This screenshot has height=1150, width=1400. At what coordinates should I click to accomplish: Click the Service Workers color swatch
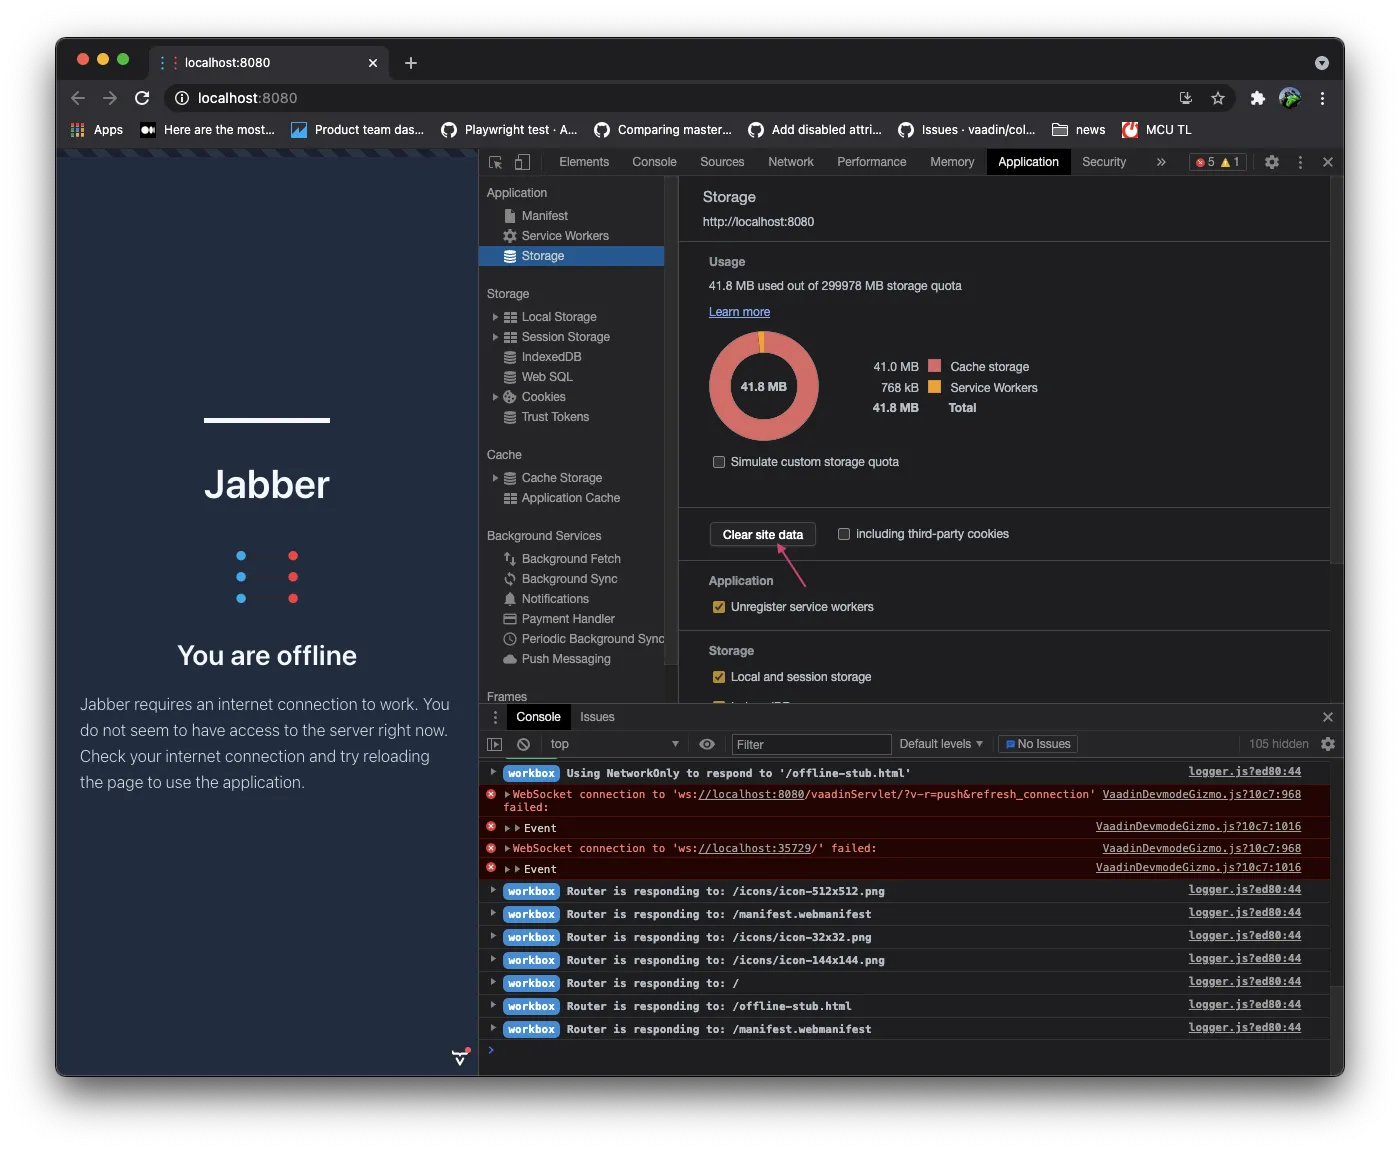pyautogui.click(x=934, y=387)
